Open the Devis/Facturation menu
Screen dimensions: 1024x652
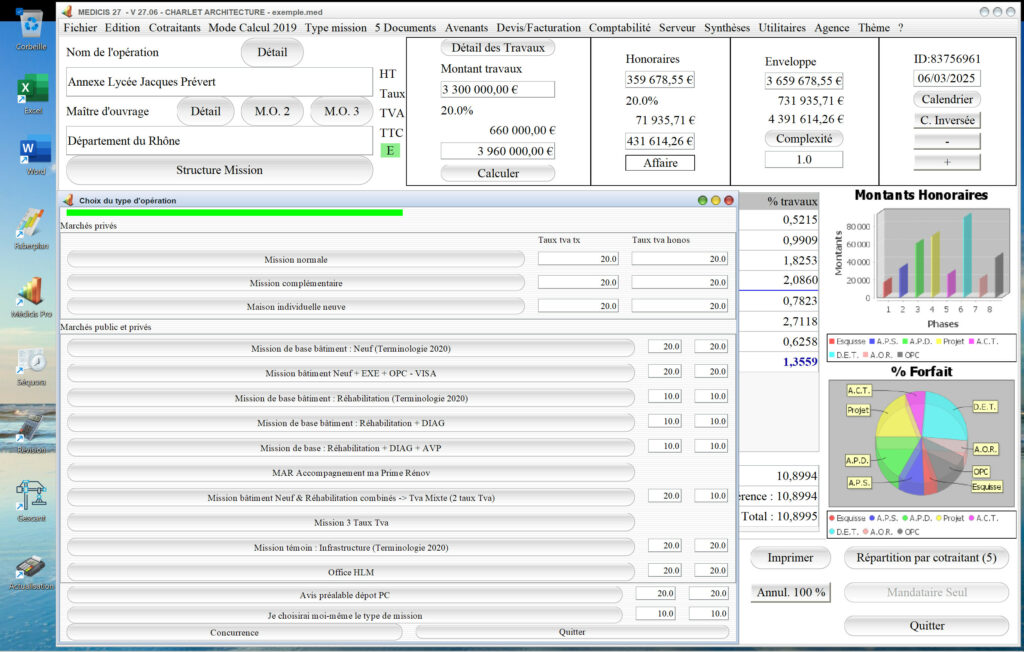pyautogui.click(x=538, y=27)
